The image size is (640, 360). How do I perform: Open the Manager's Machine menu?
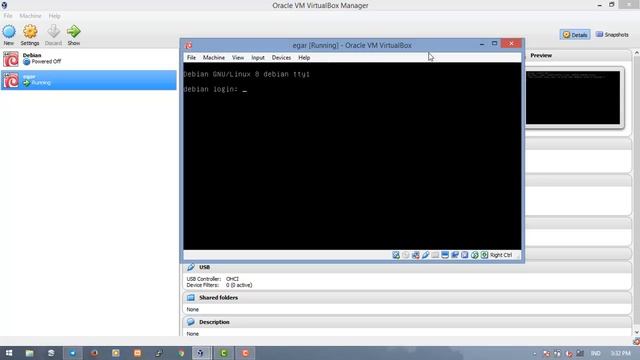click(30, 16)
